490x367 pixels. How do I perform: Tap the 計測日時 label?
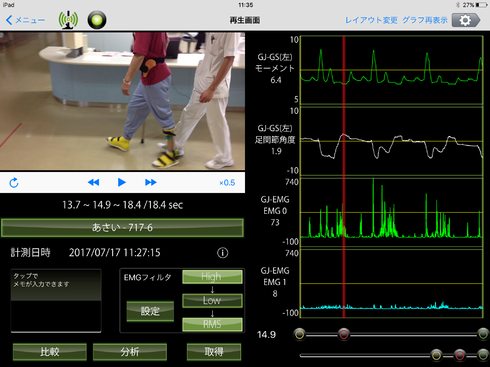[30, 253]
